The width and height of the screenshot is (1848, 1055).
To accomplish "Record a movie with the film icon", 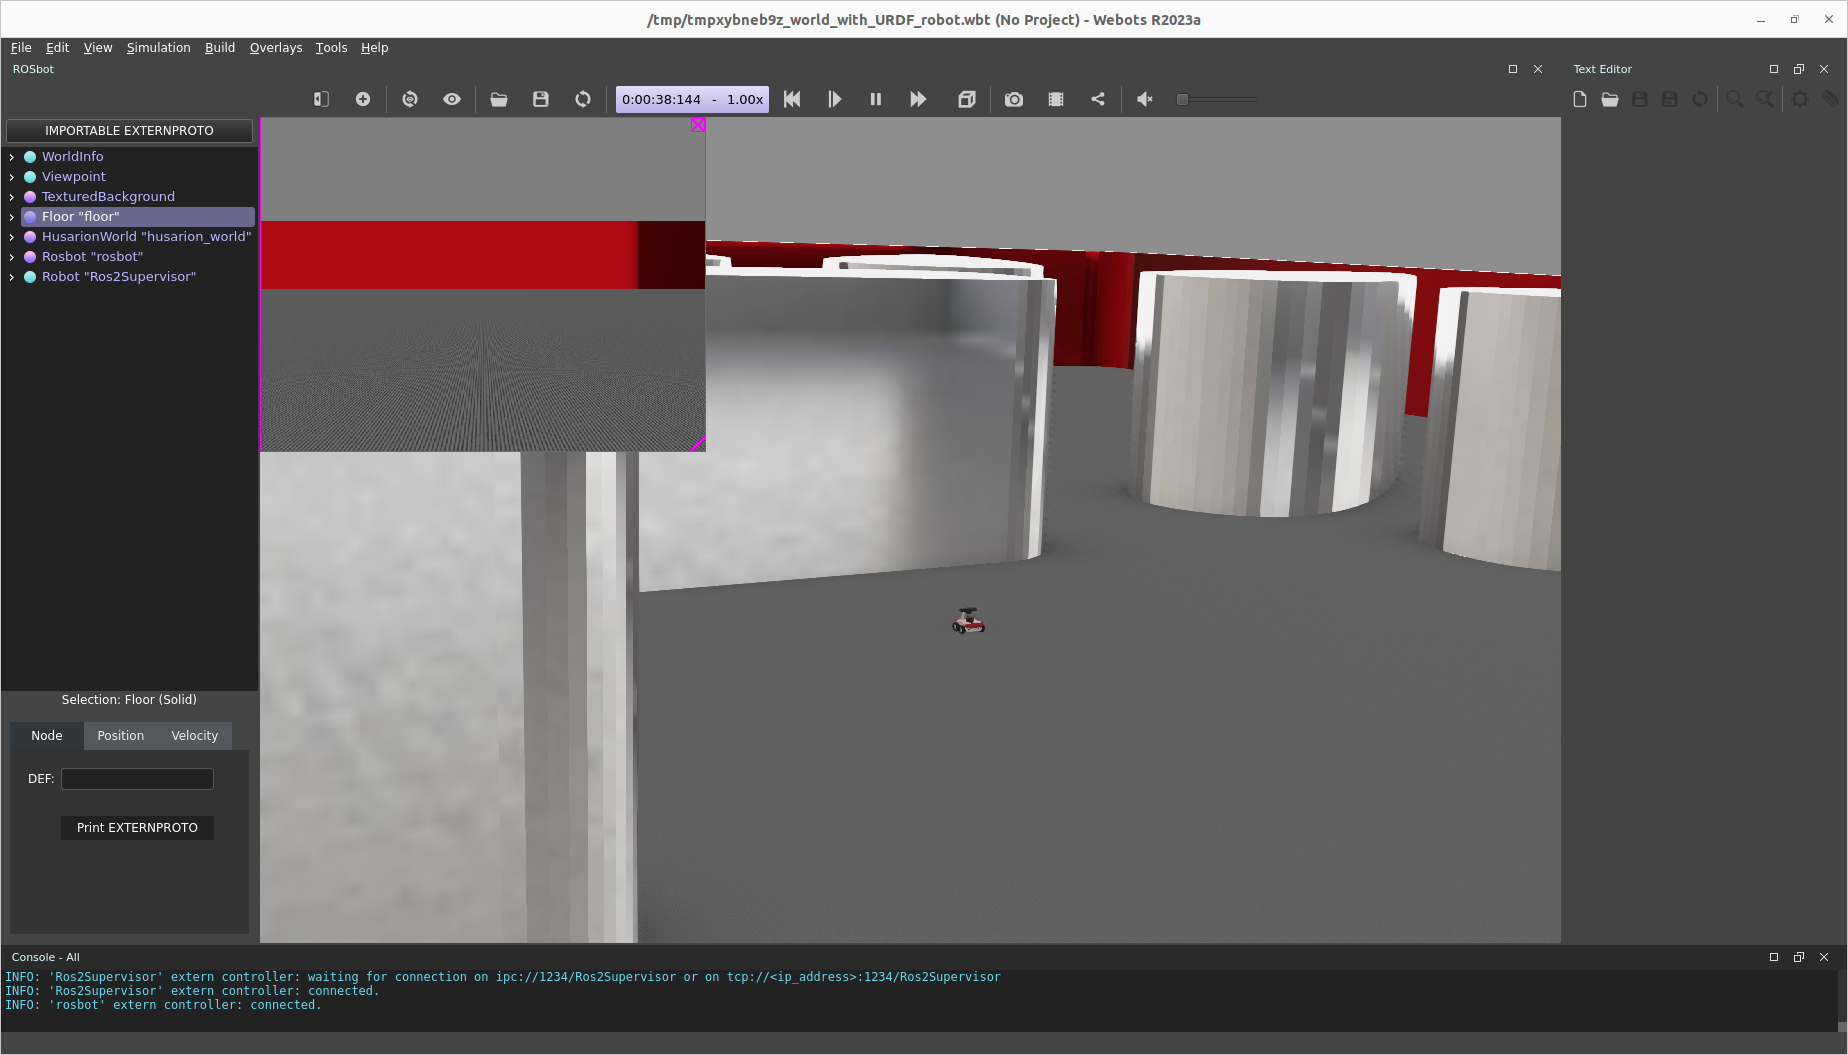I will pos(1056,99).
